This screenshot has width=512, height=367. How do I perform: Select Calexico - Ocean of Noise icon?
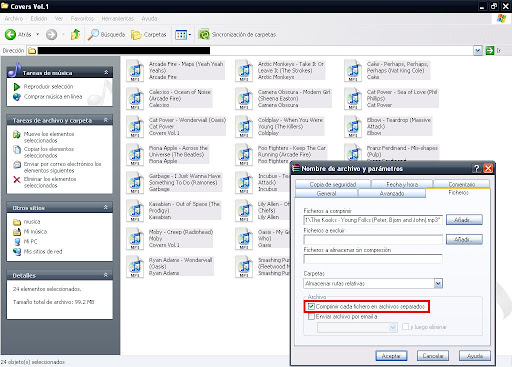(135, 99)
